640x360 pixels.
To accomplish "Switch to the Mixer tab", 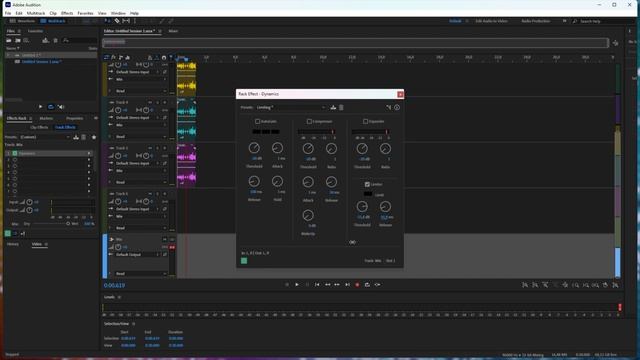I will click(173, 31).
